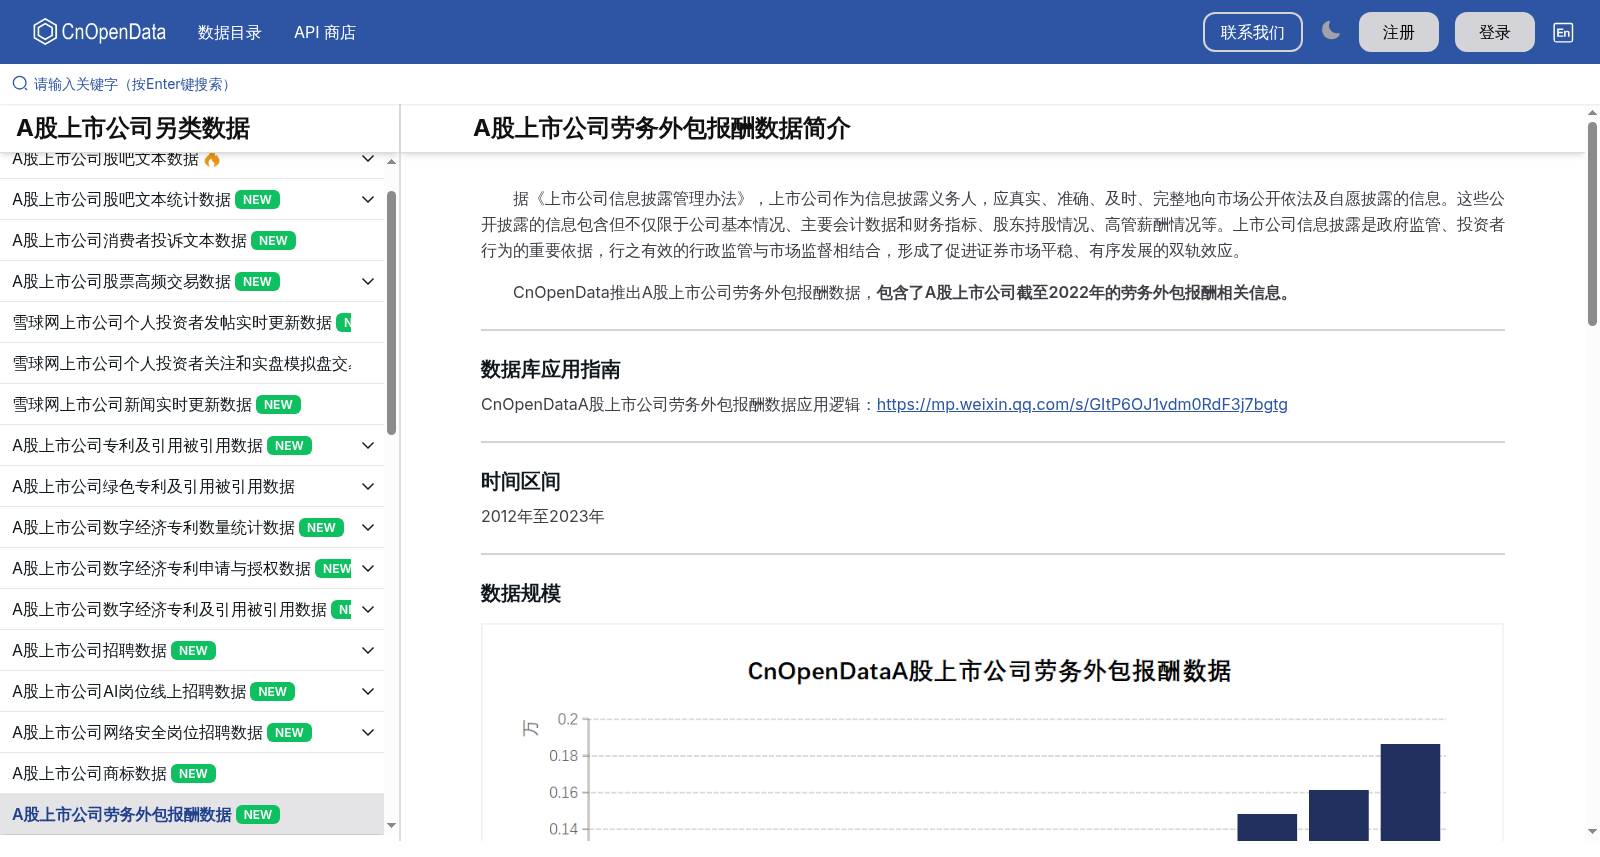Image resolution: width=1600 pixels, height=857 pixels.
Task: Expand A股上市公司招聘数据 chevron
Action: pyautogui.click(x=368, y=651)
